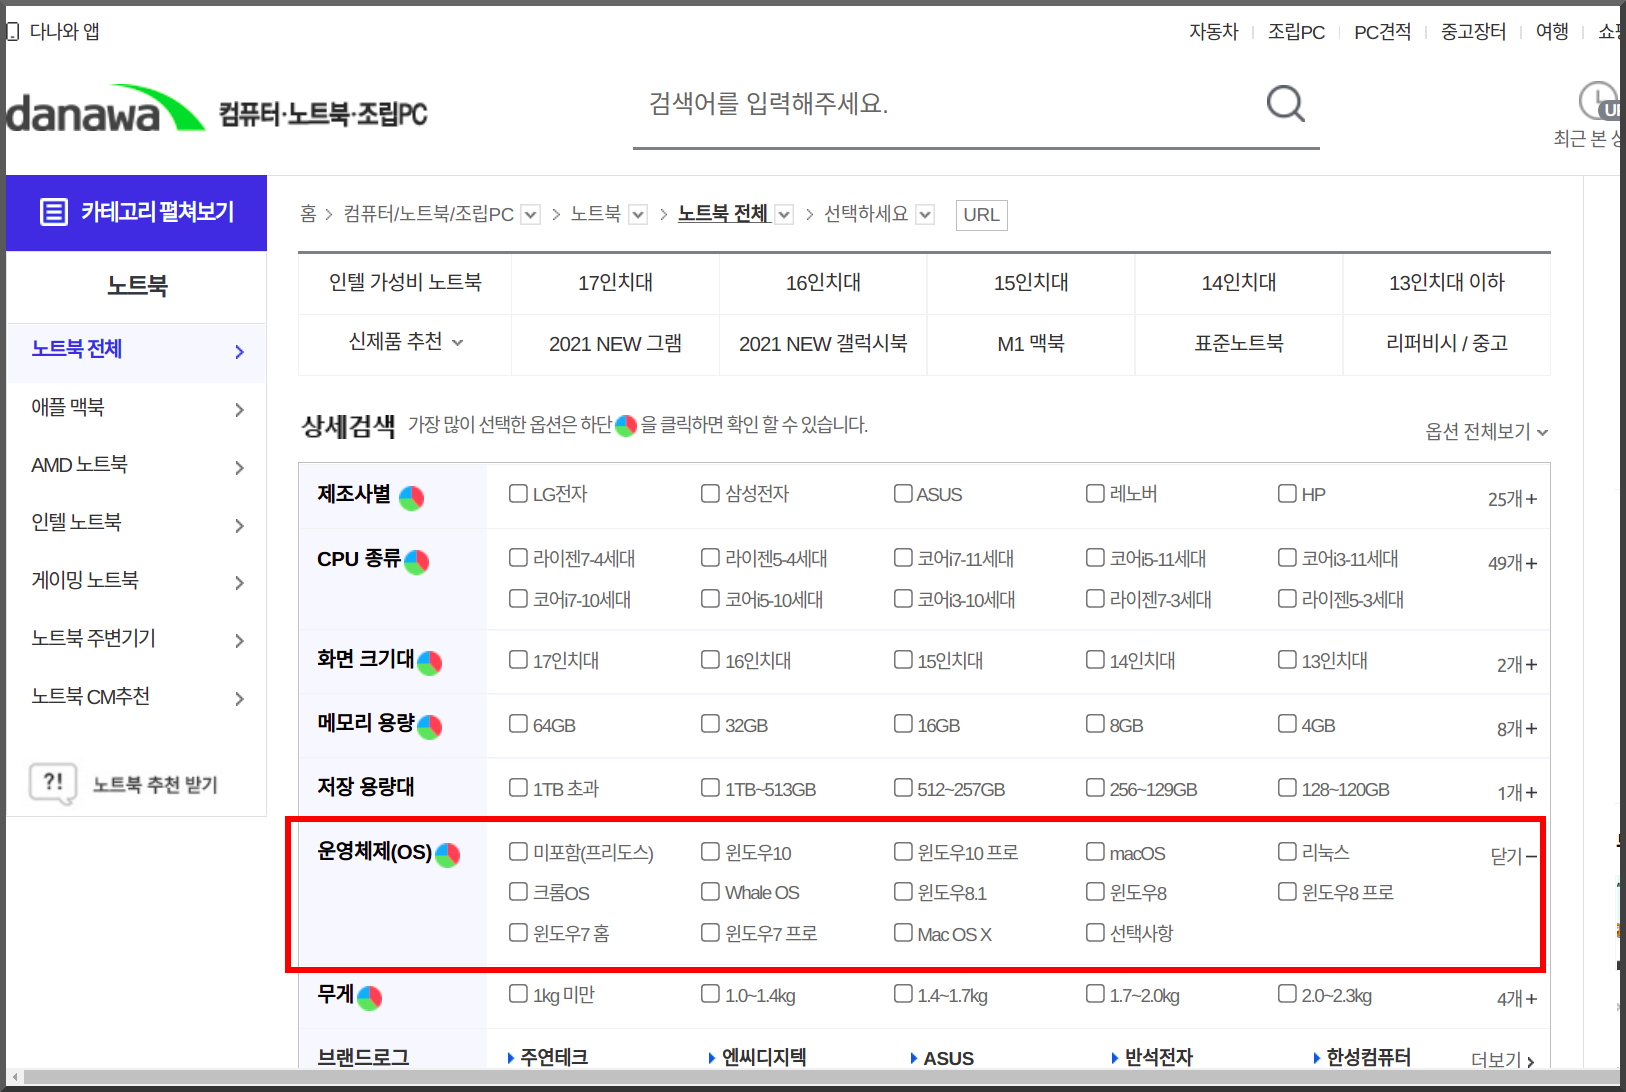Viewport: 1626px width, 1092px height.
Task: Click pie chart icon next to 운영체제(OS)
Action: click(447, 855)
